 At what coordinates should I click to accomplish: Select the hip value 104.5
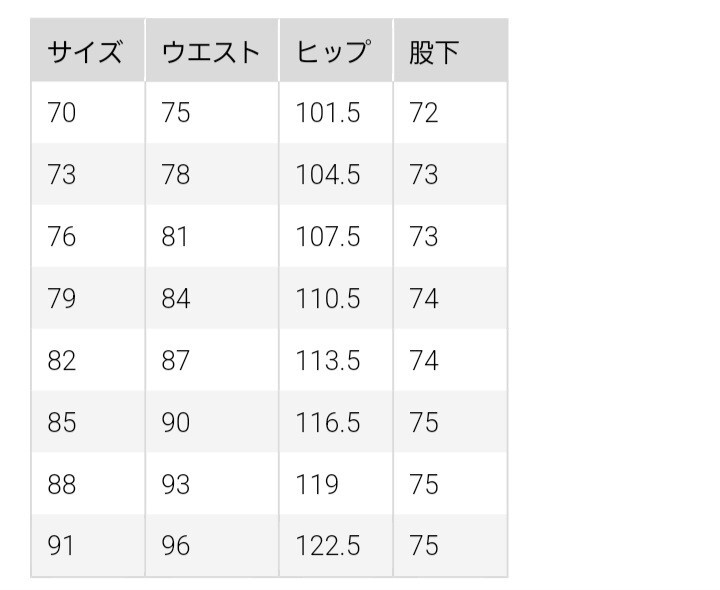click(x=327, y=175)
